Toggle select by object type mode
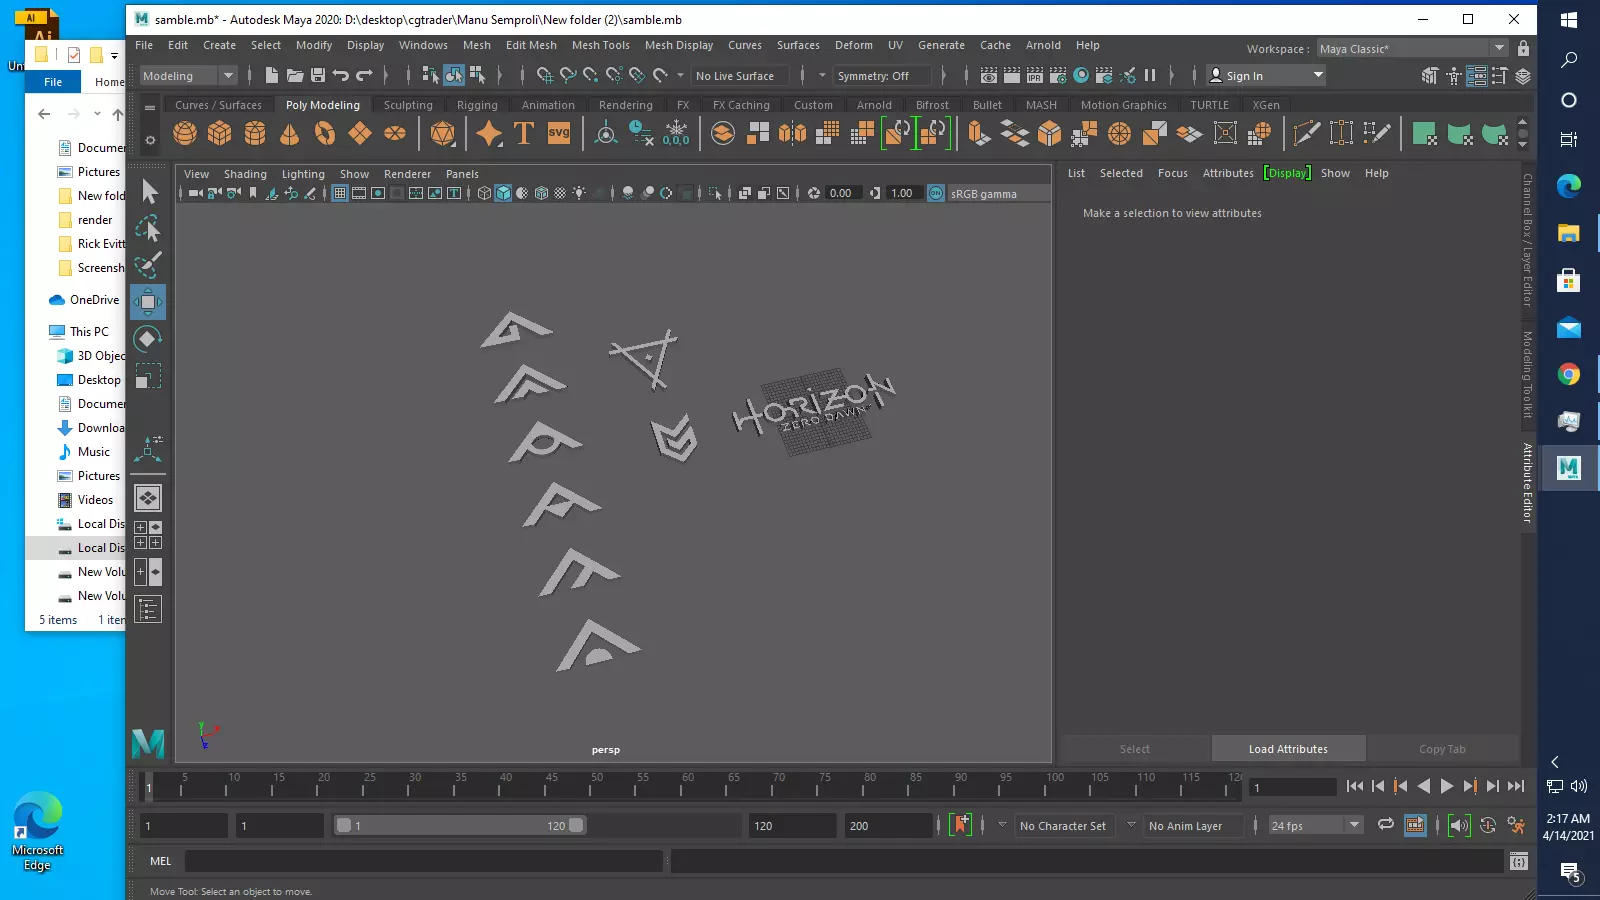1600x900 pixels. (x=454, y=75)
